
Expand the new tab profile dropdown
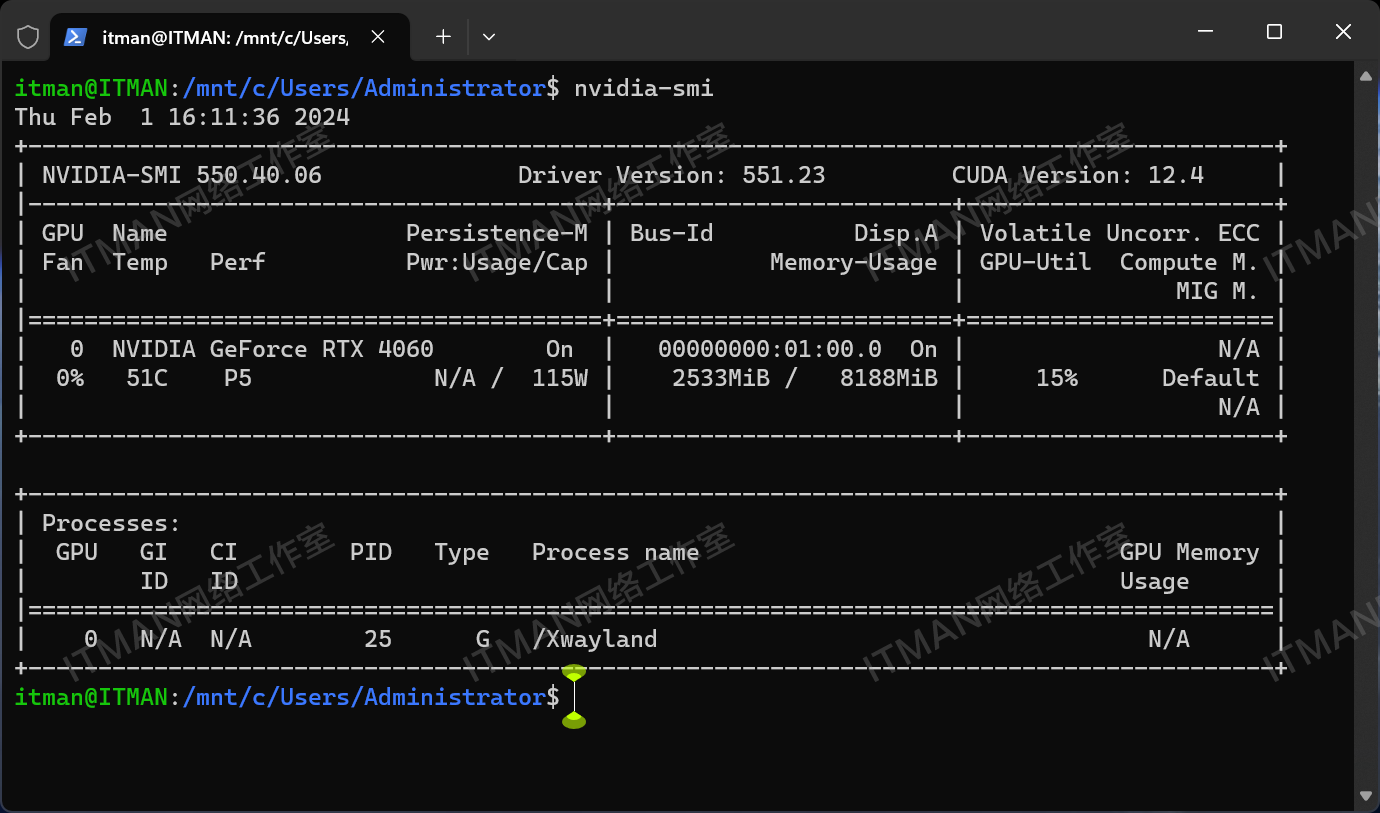click(x=489, y=37)
